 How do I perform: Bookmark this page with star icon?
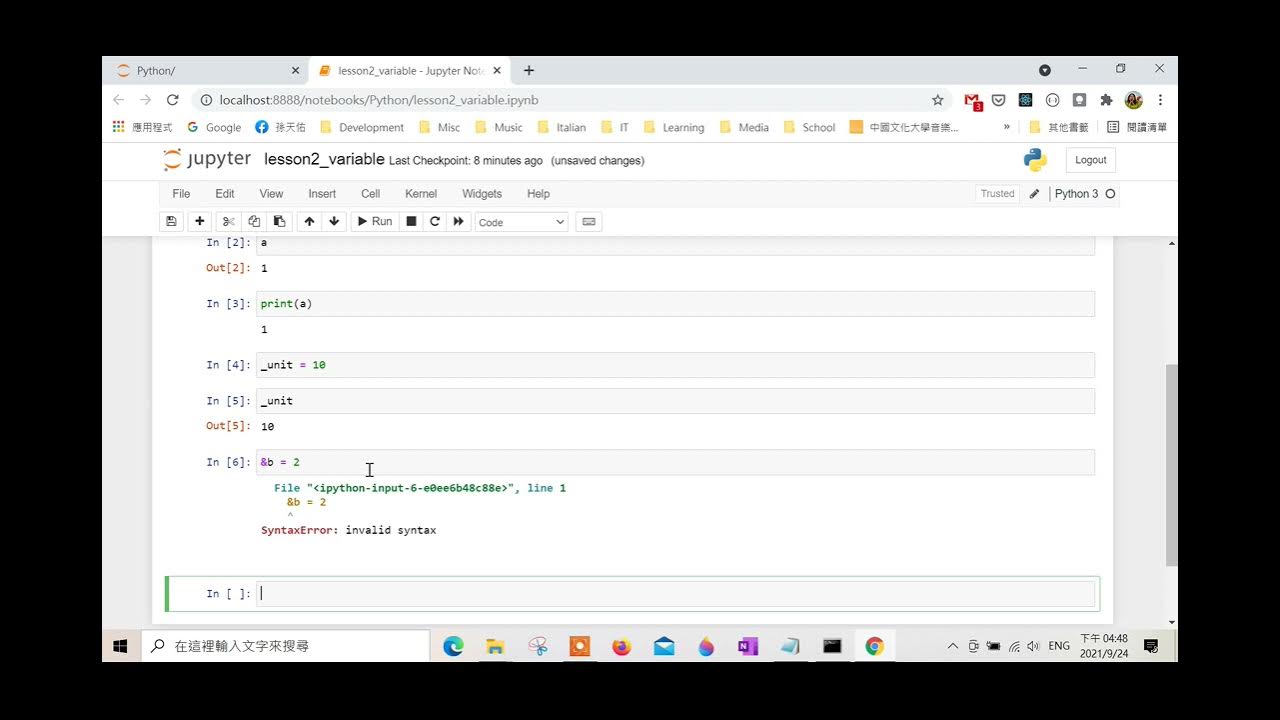[937, 100]
